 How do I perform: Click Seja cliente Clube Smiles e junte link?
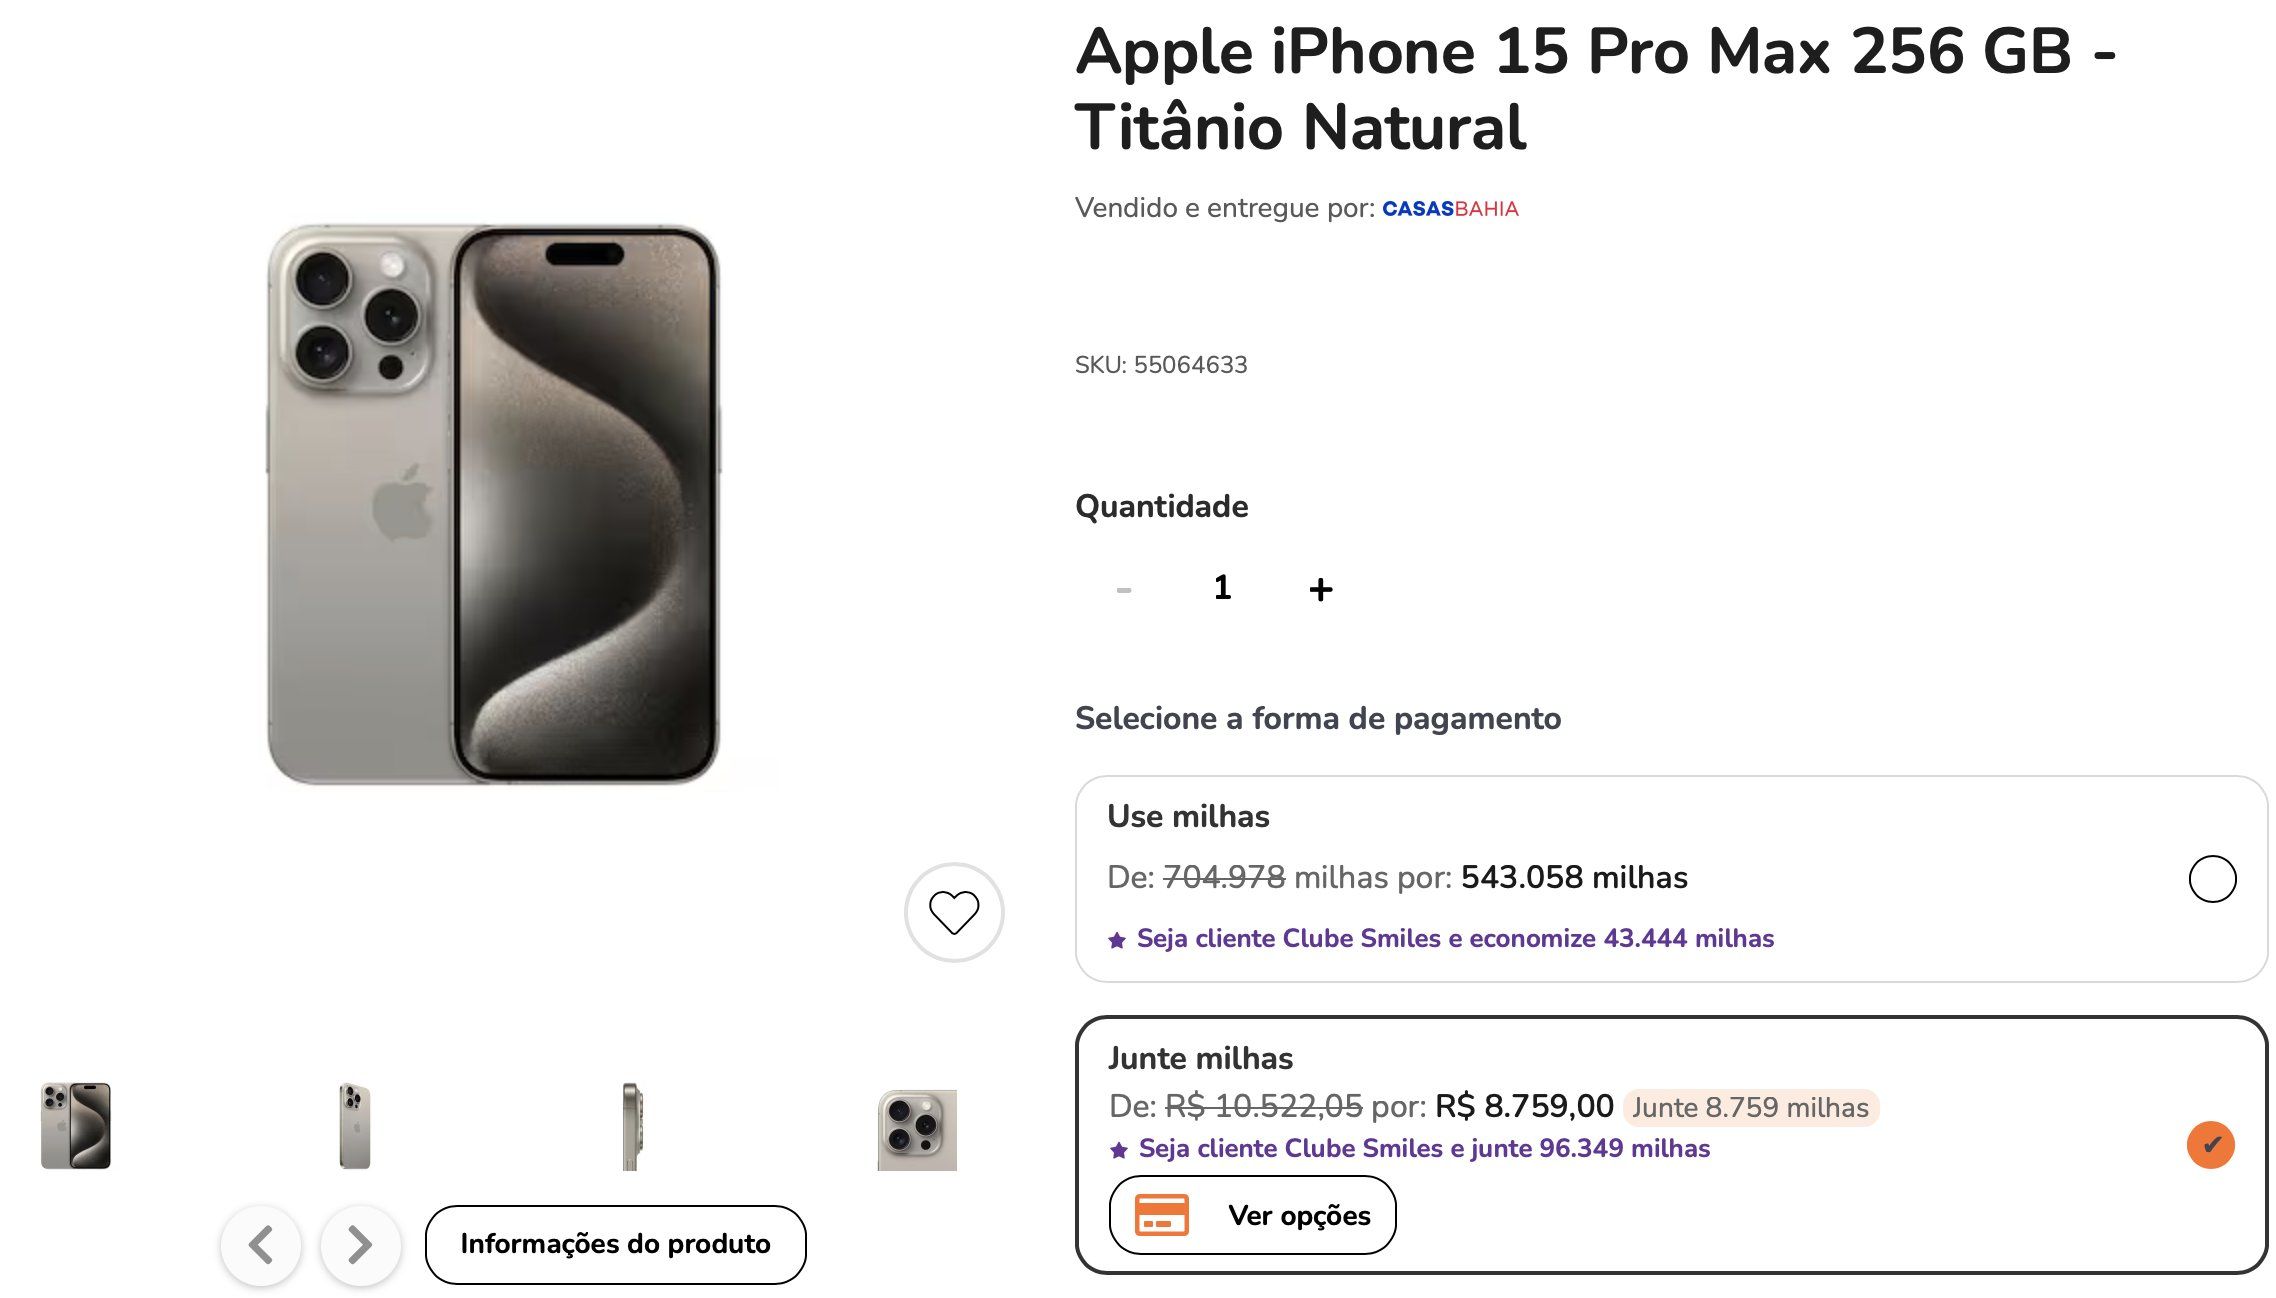(1424, 1149)
